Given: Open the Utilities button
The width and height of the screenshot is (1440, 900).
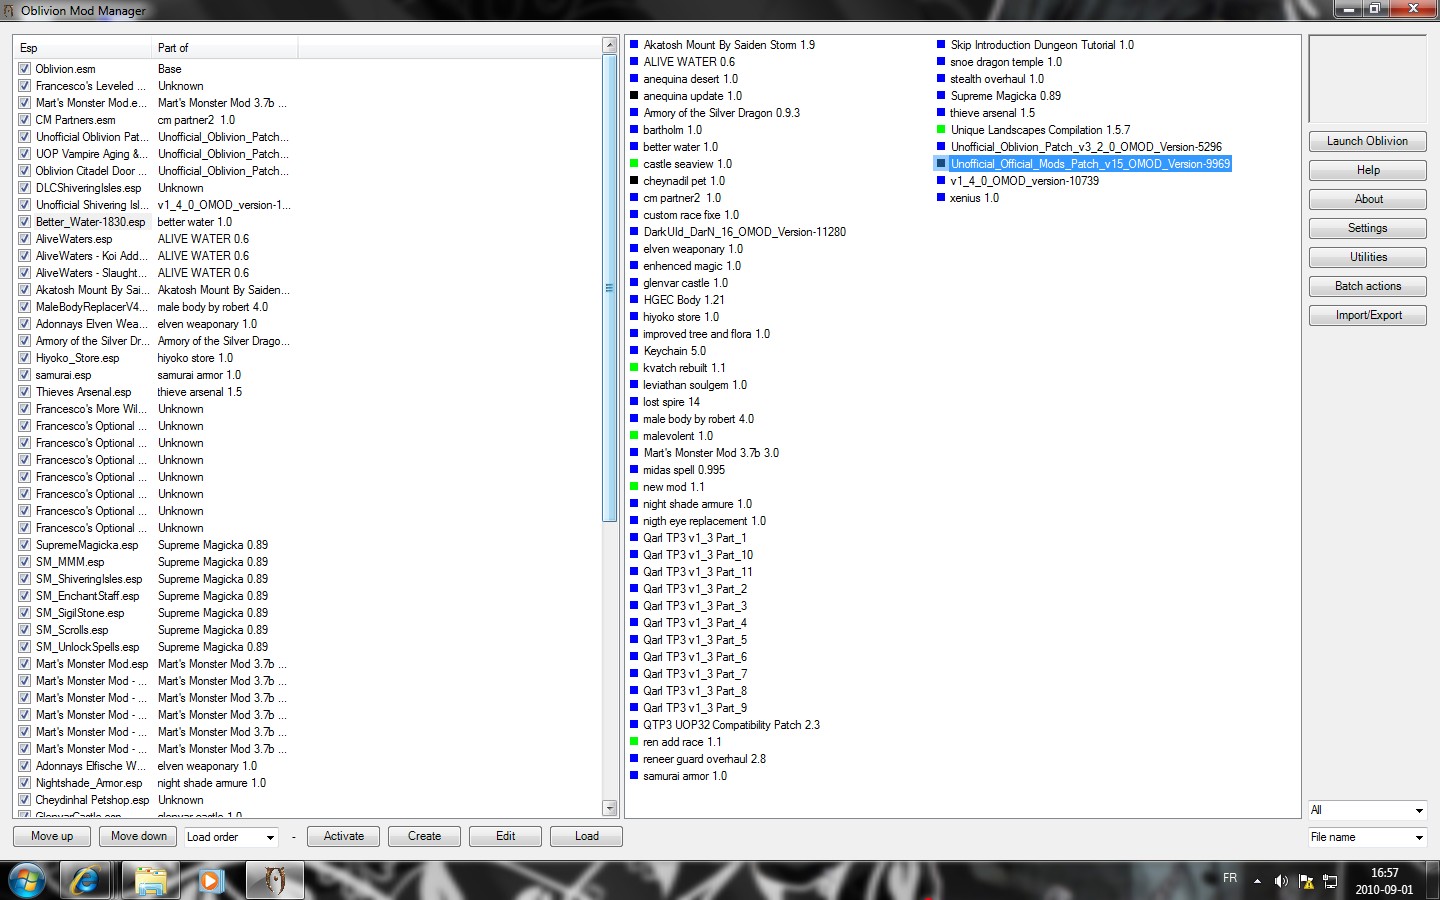Looking at the screenshot, I should point(1367,258).
